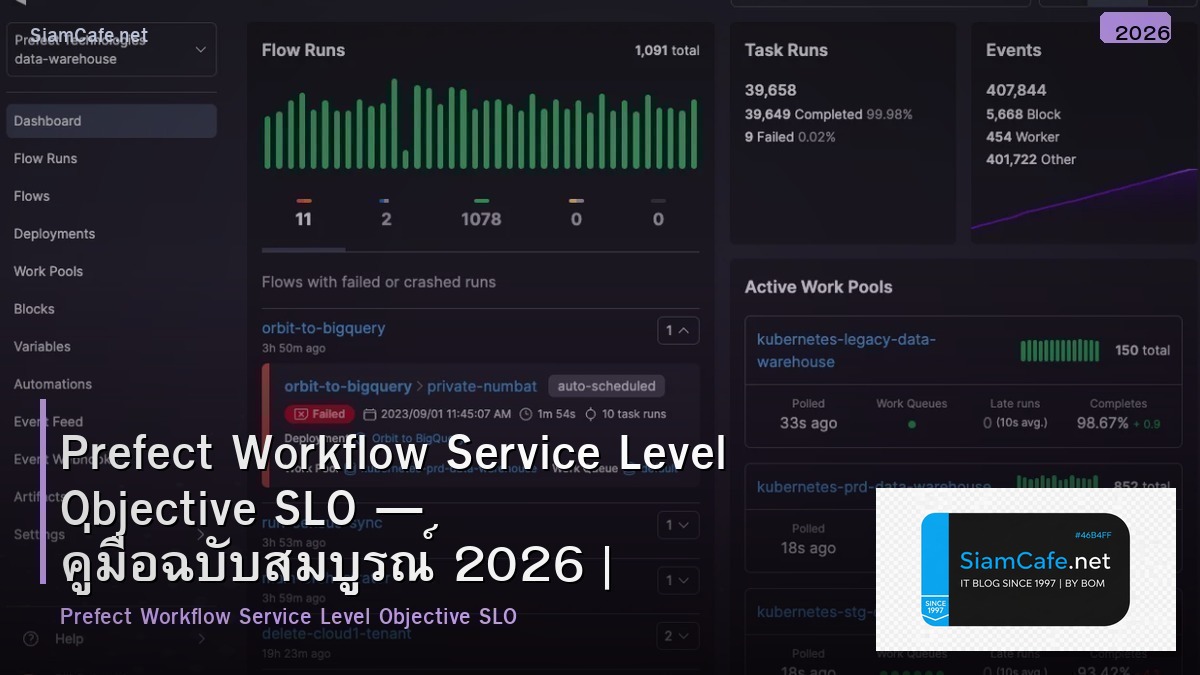
Task: Open Help from the sidebar menu
Action: pos(69,638)
